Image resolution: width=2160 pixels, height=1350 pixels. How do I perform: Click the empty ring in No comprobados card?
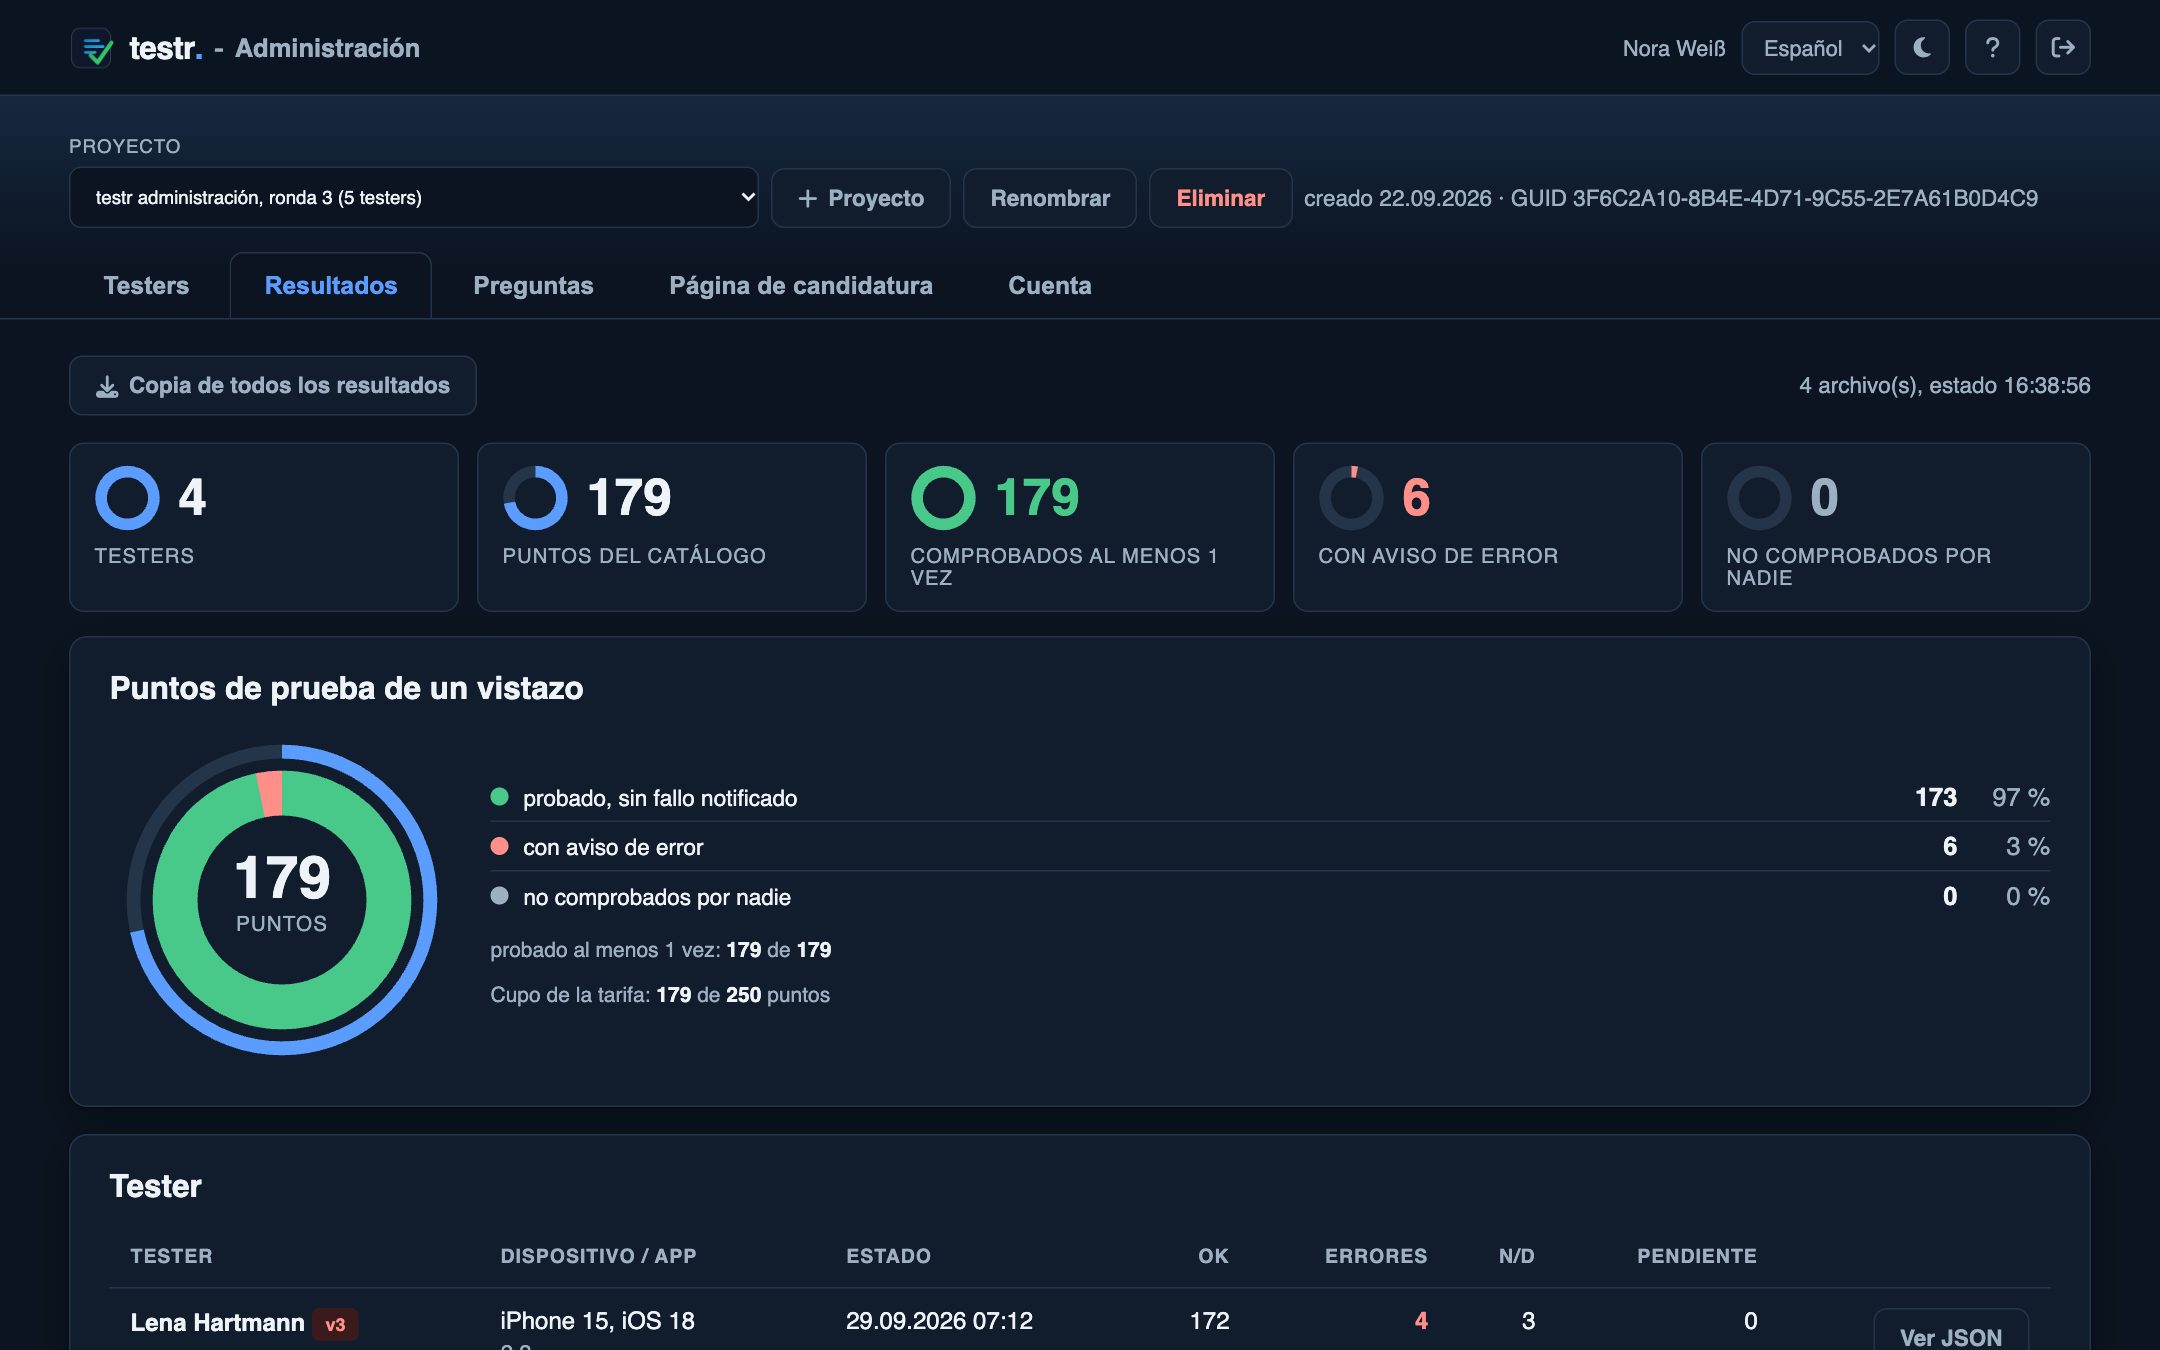1759,498
